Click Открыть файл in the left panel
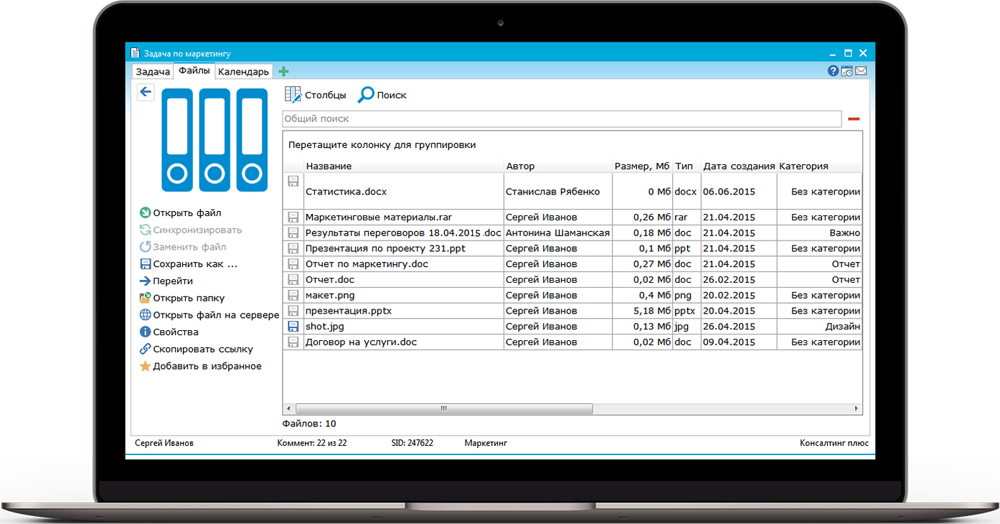The width and height of the screenshot is (1000, 524). tap(187, 213)
